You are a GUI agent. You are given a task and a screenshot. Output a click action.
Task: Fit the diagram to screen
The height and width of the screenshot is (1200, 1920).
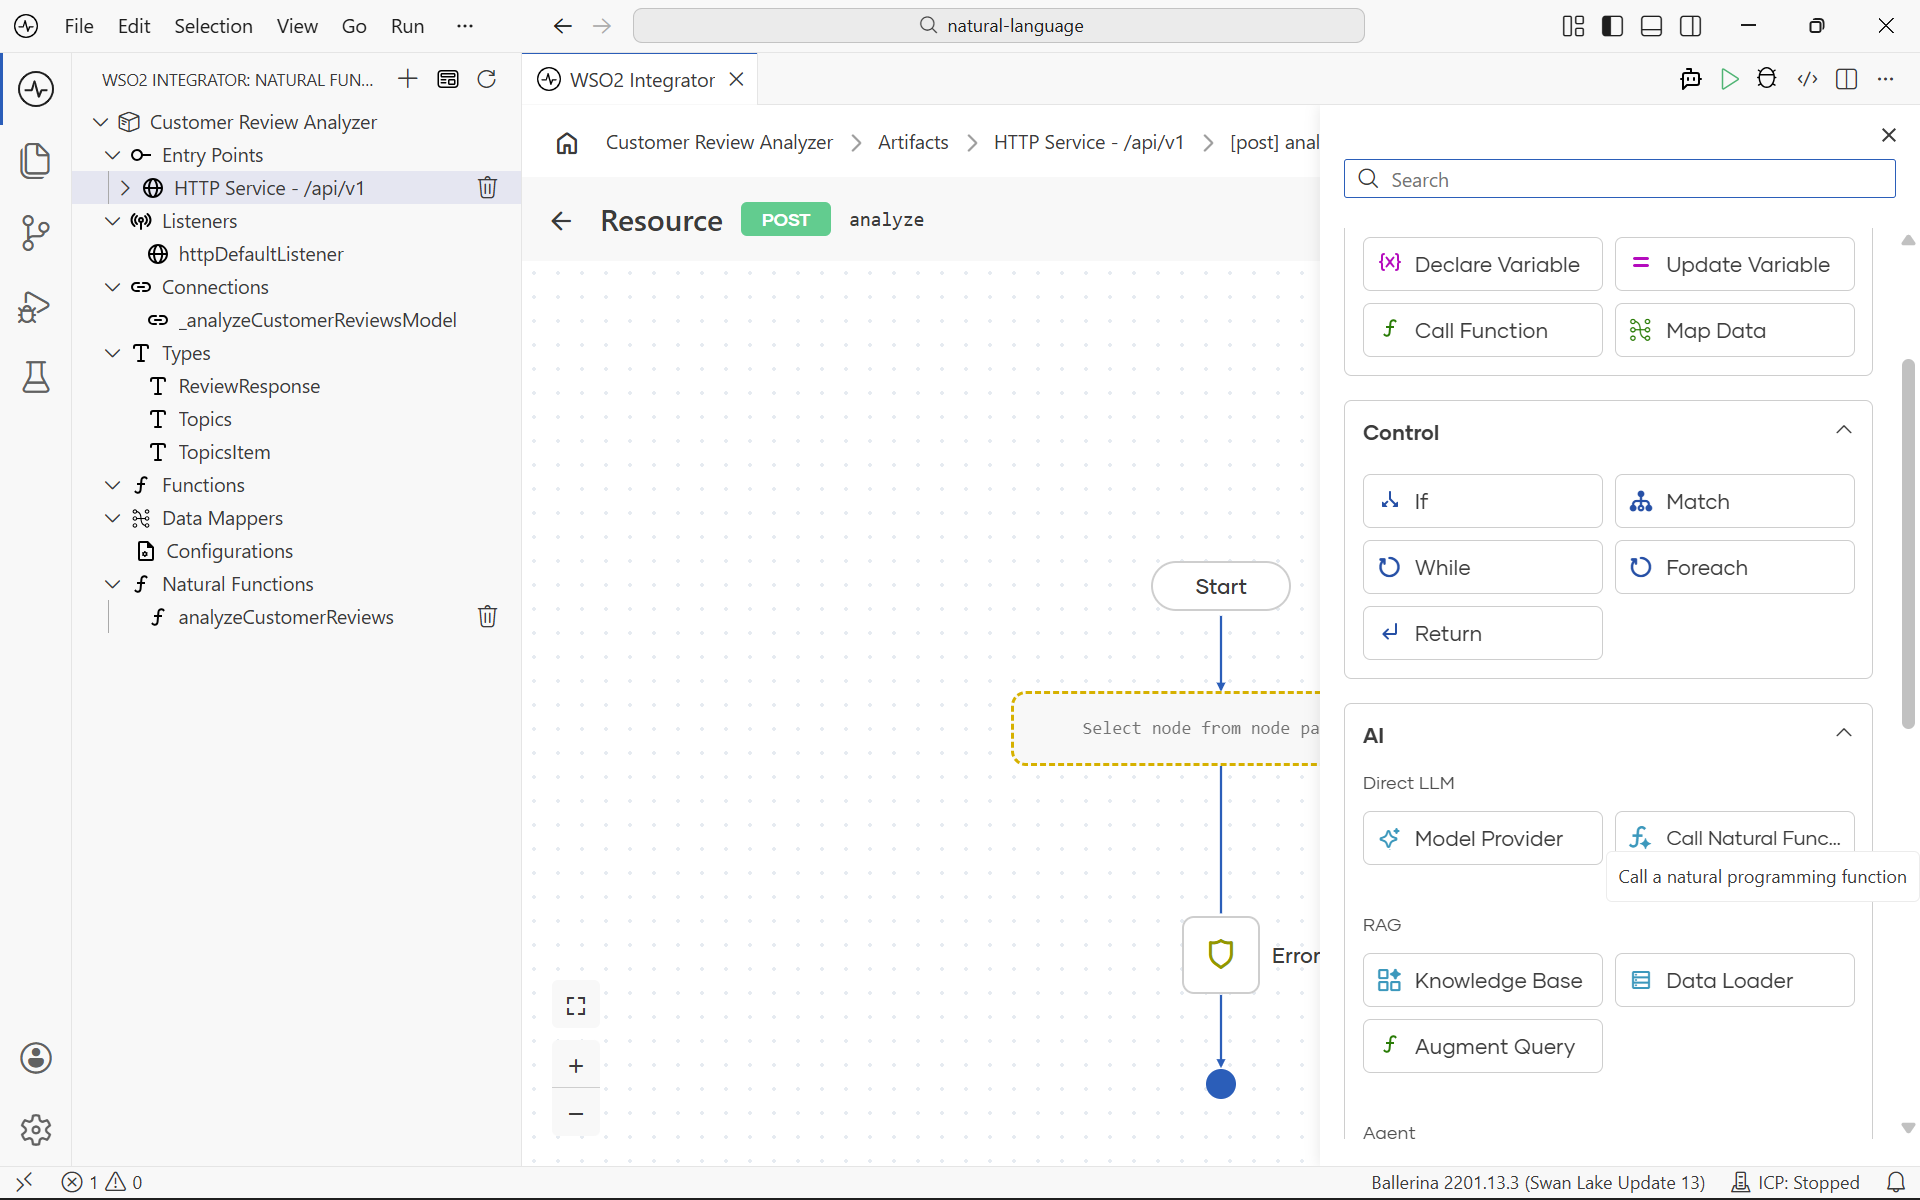[576, 1005]
